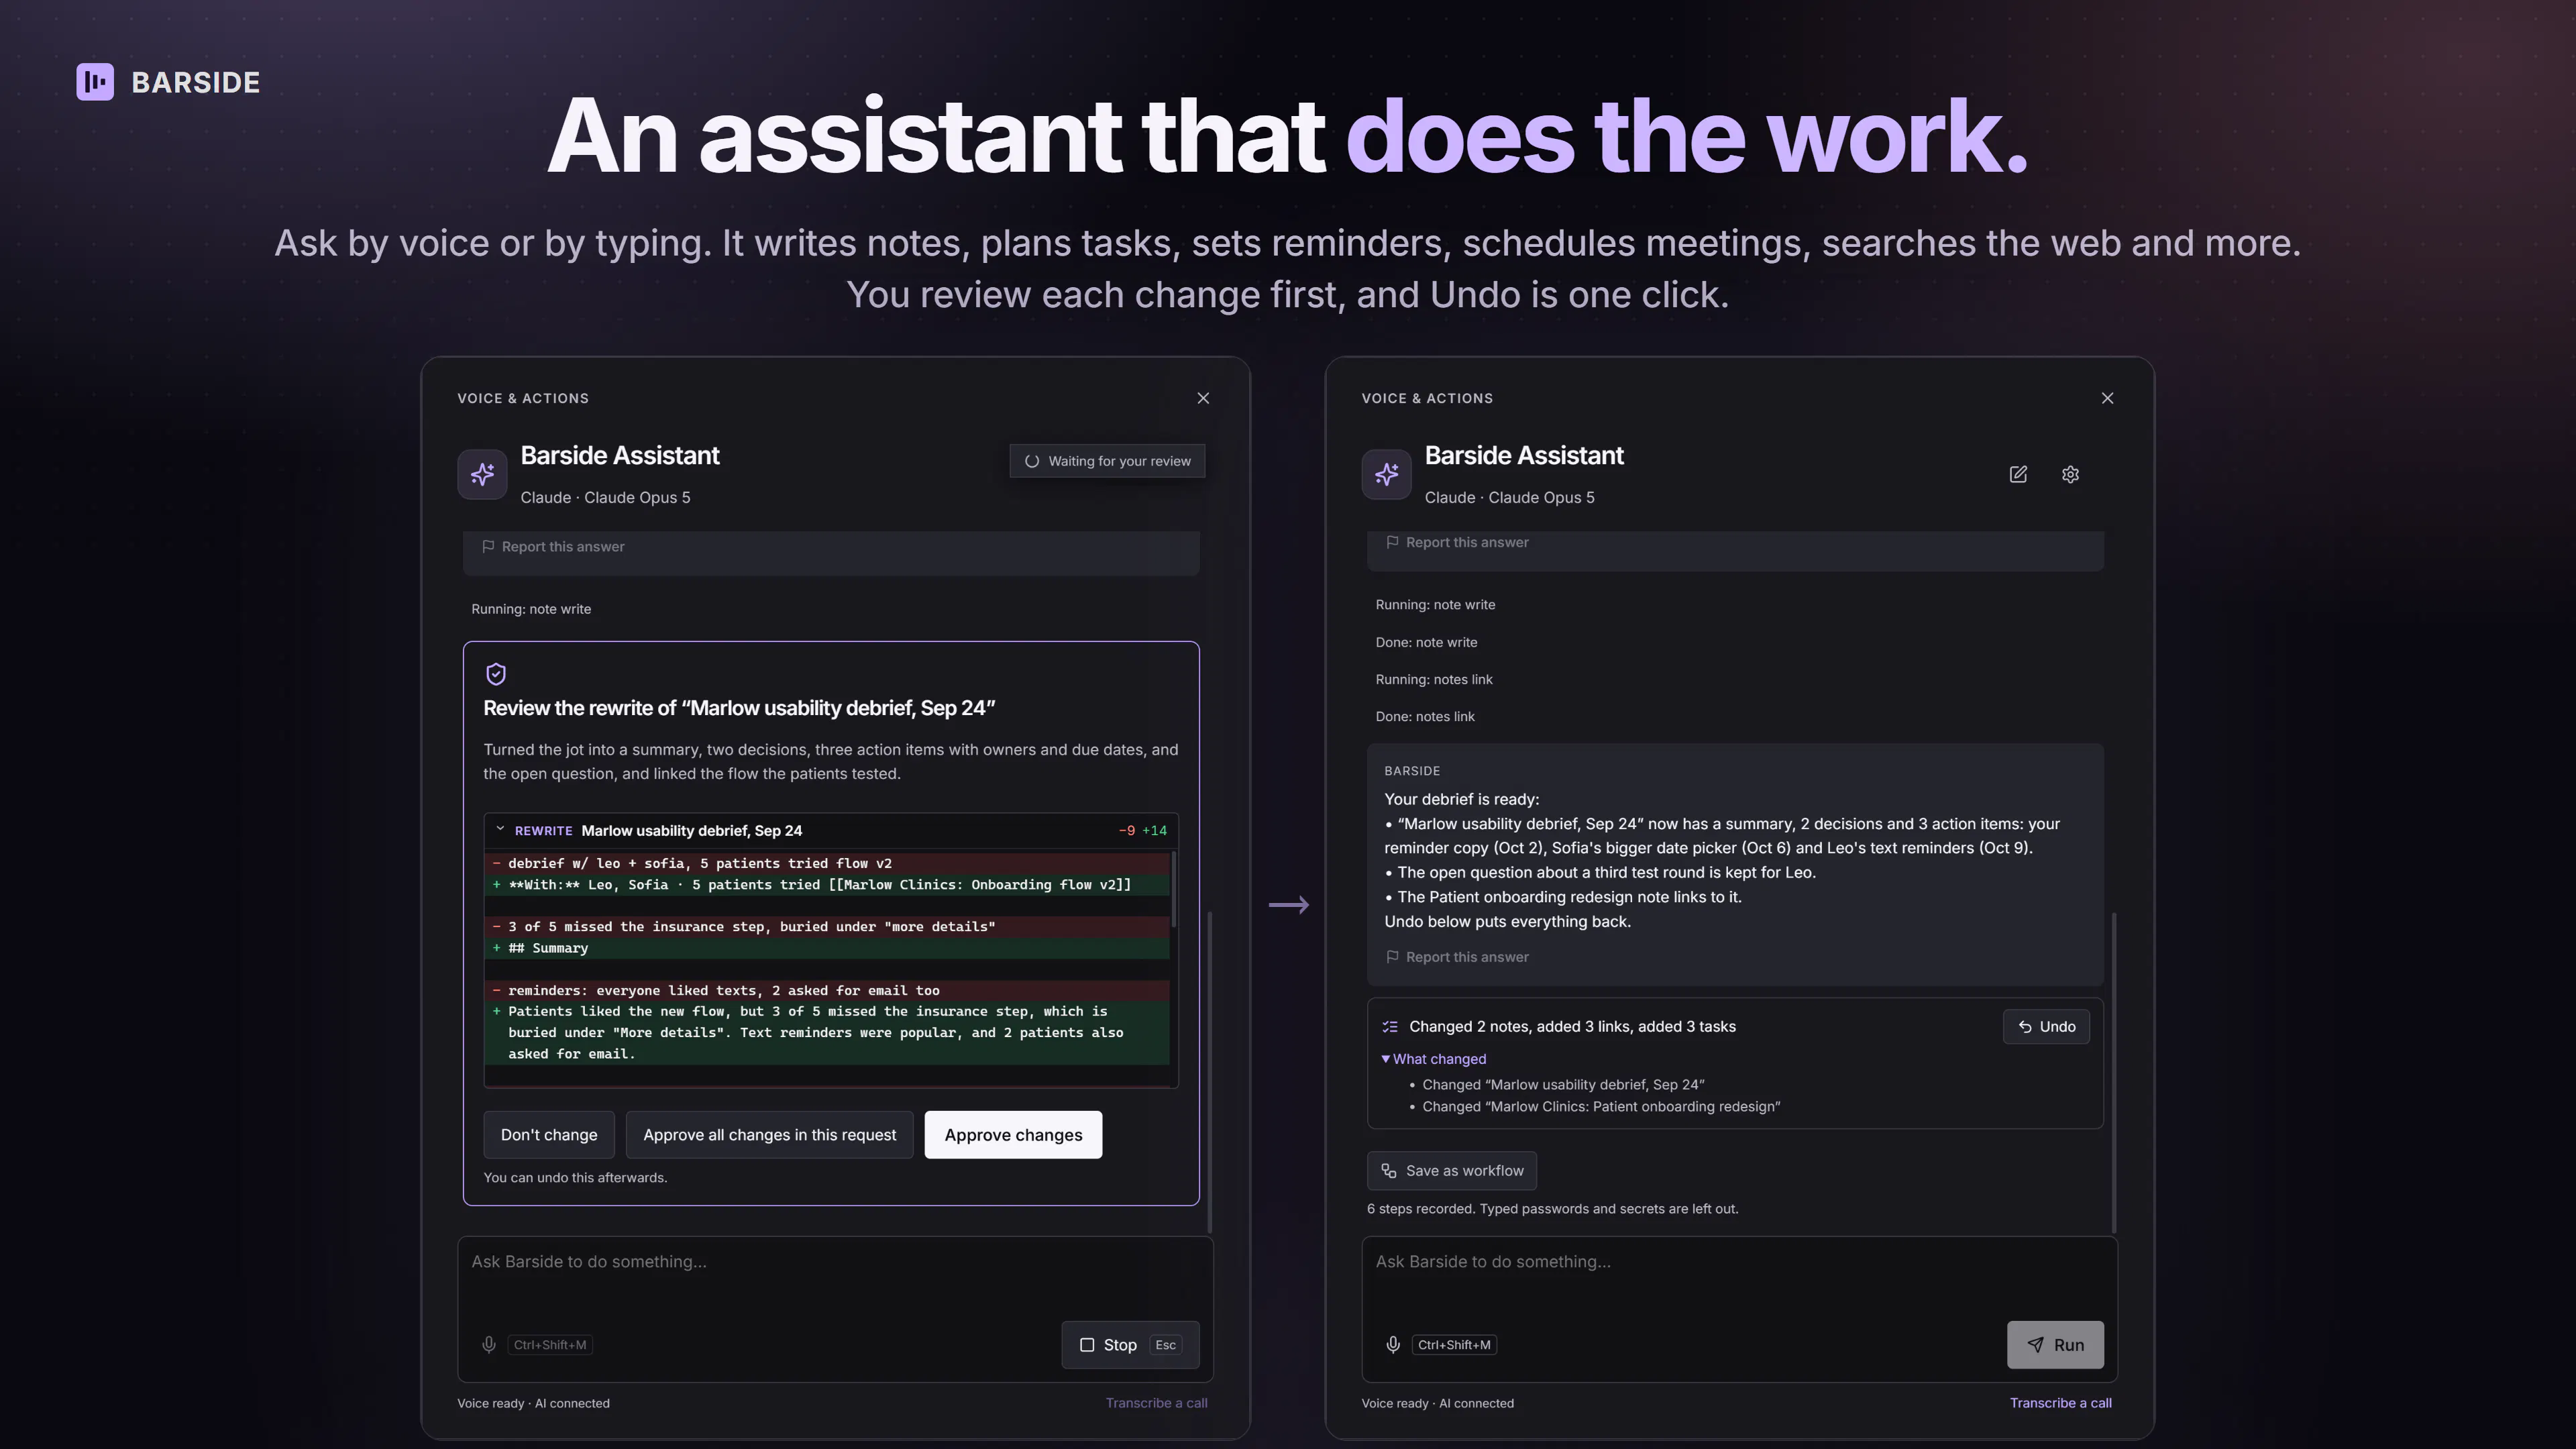
Task: Click the microphone icon in left panel
Action: (489, 1345)
